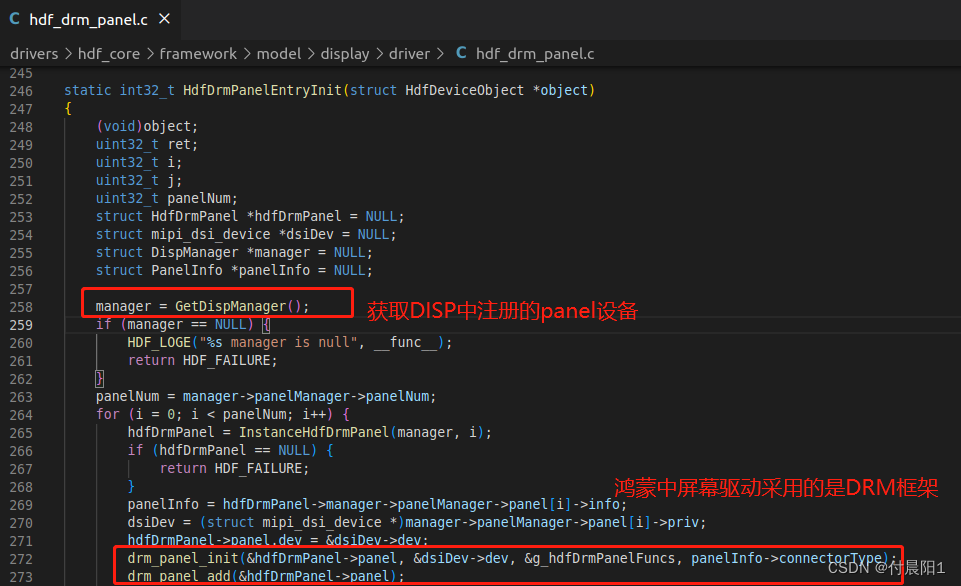Expand chevron after drivers breadcrumb
Viewport: 961px width, 586px height.
(69, 55)
